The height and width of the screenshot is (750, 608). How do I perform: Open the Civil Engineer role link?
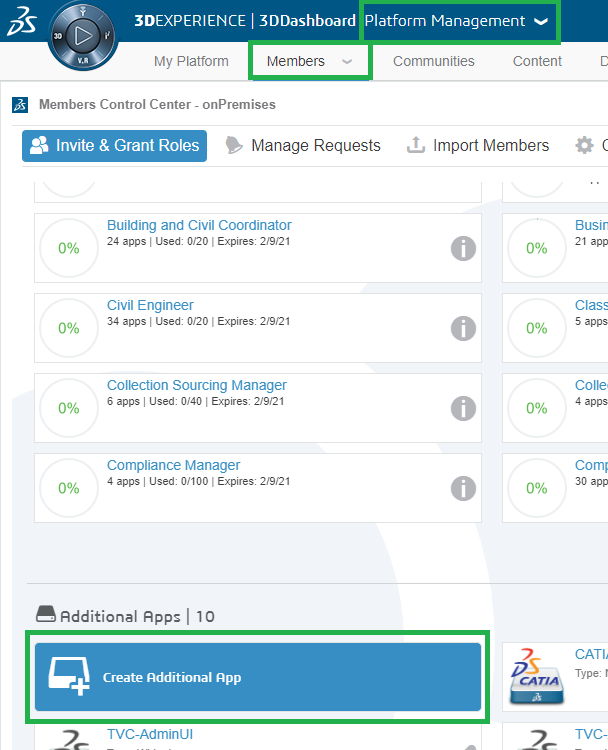pyautogui.click(x=150, y=305)
